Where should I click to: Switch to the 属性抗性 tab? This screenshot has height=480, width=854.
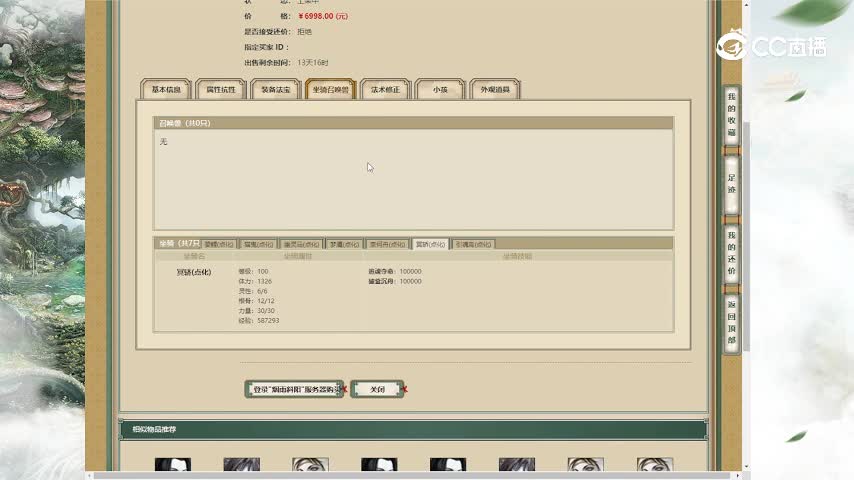[x=221, y=90]
